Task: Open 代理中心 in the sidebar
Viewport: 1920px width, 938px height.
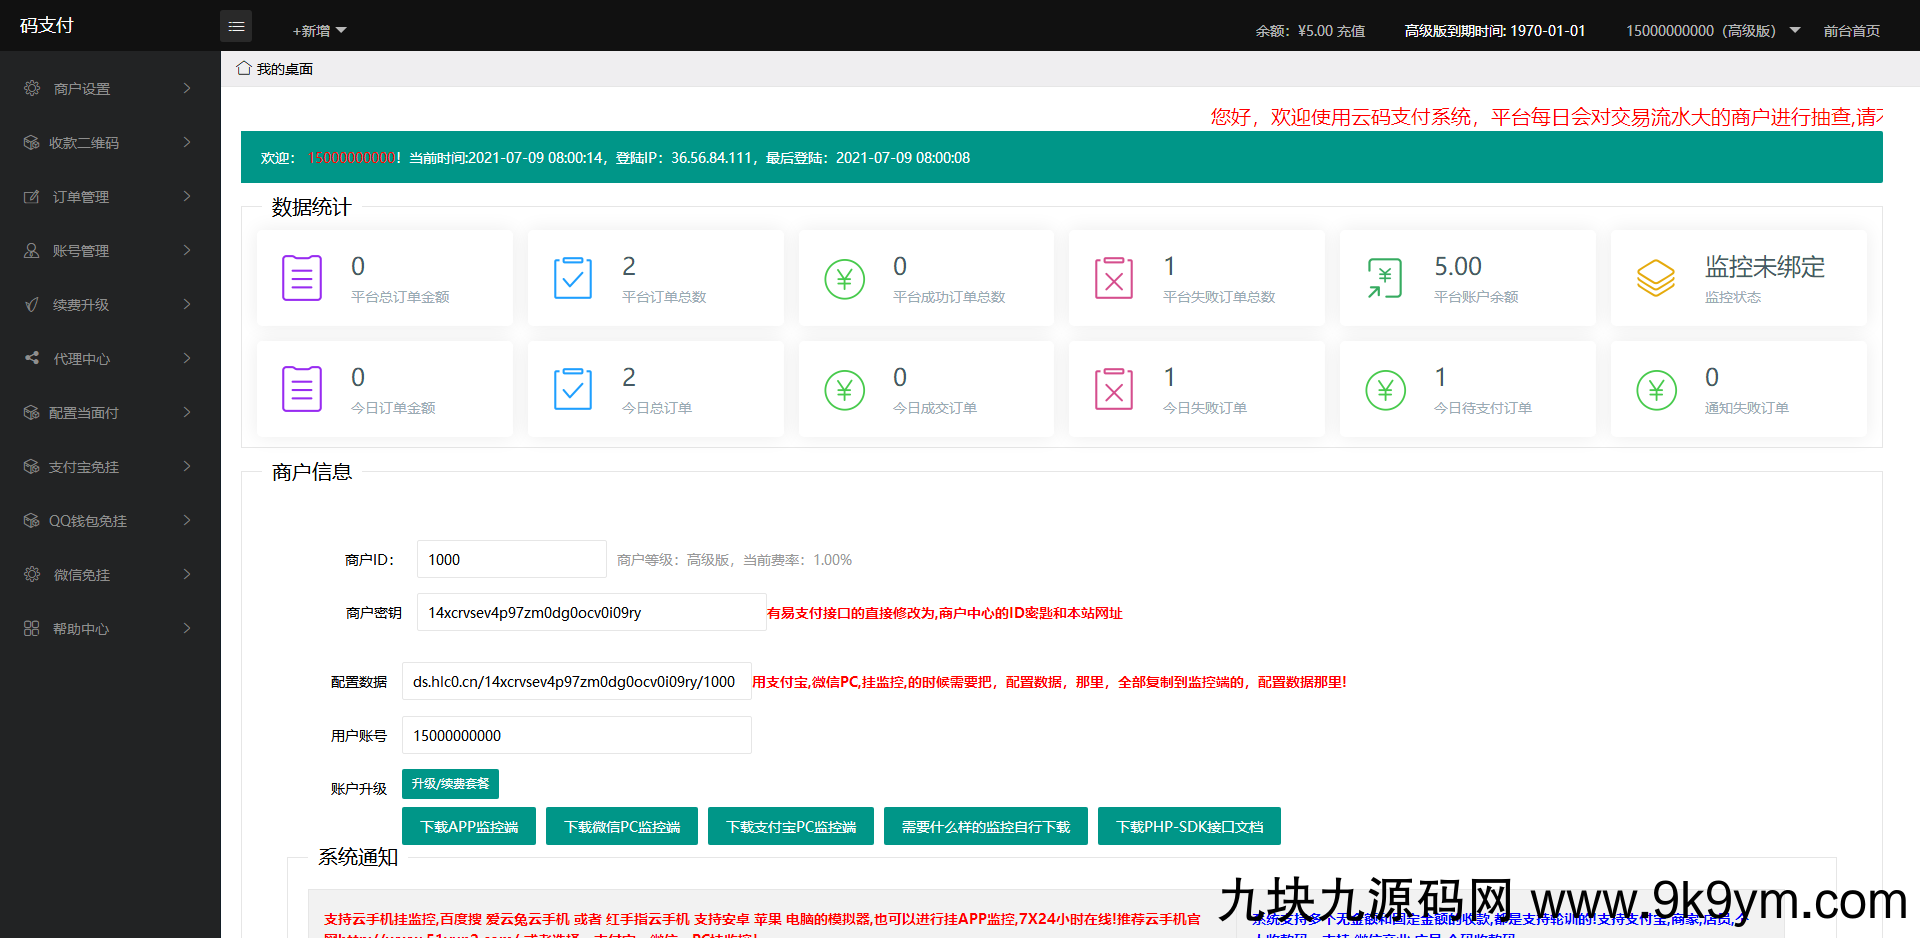Action: [x=108, y=359]
